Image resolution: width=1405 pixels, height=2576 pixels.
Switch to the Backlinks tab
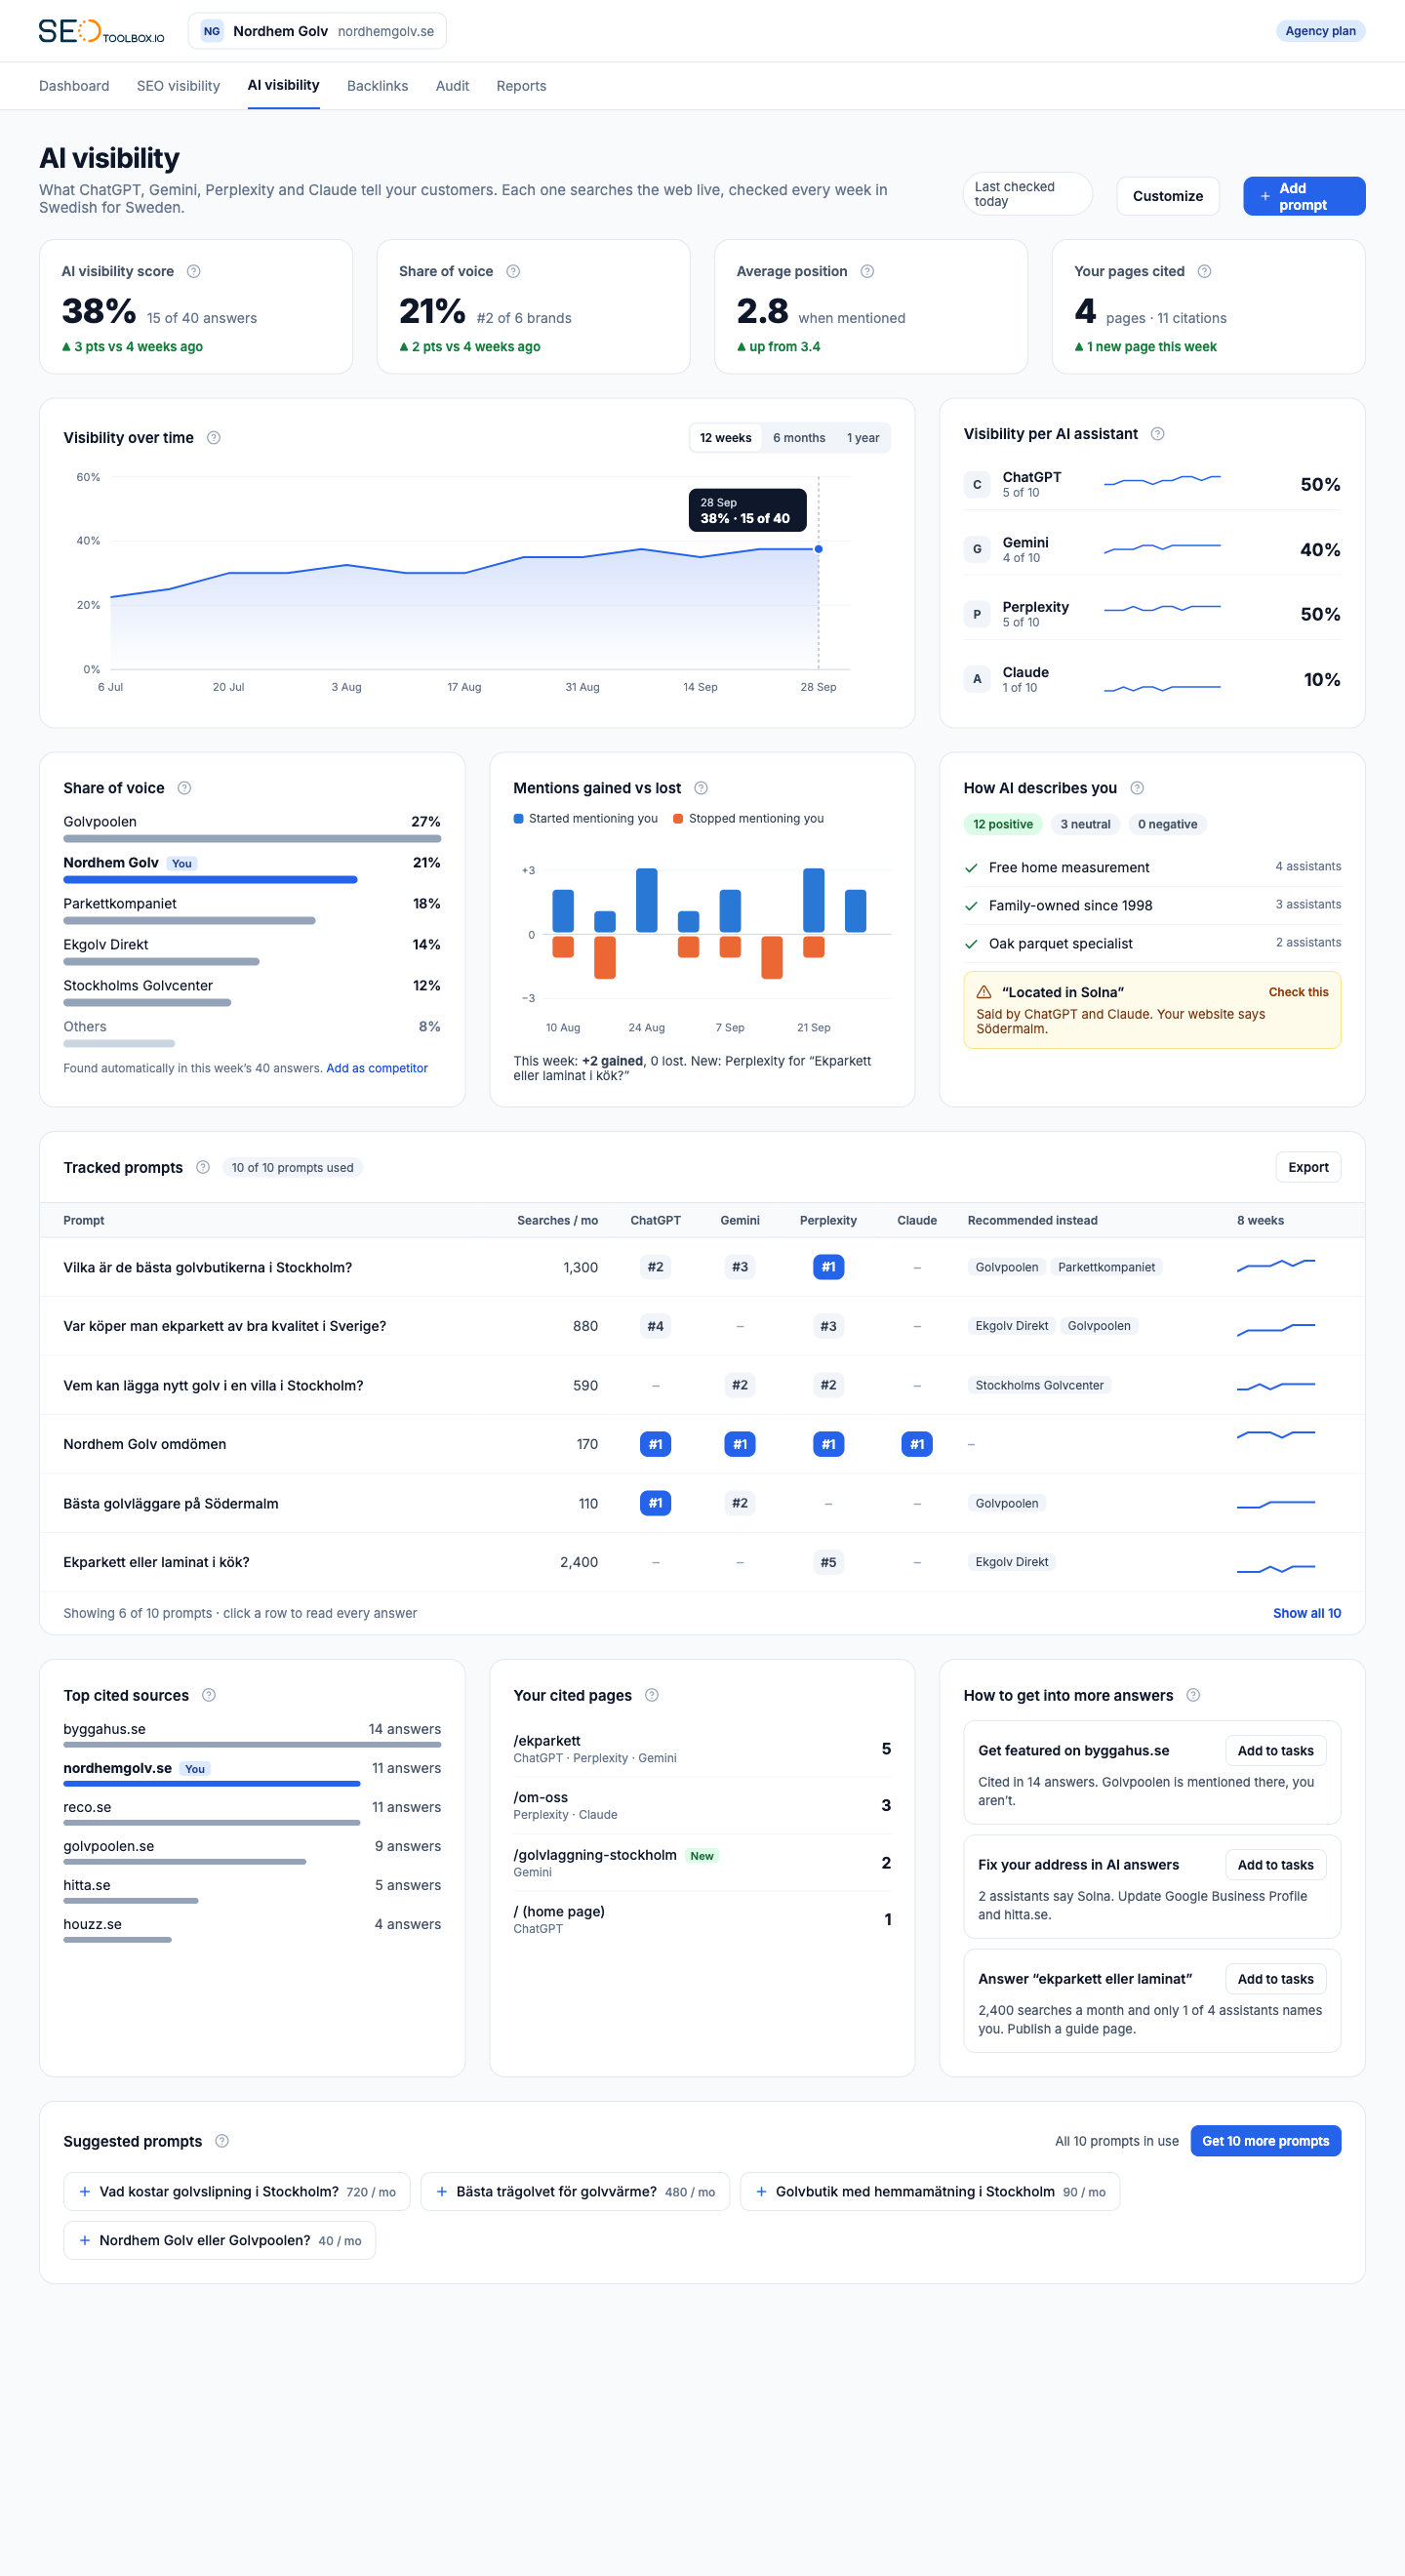point(377,86)
